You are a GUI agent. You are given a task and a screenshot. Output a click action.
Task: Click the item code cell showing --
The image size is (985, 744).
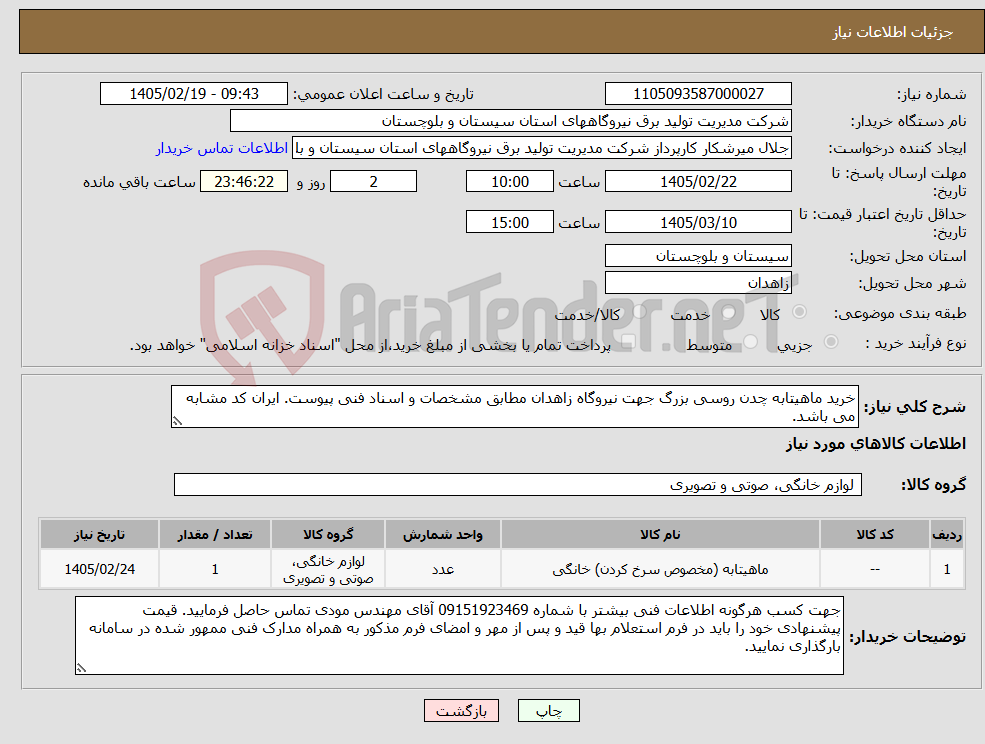[875, 569]
